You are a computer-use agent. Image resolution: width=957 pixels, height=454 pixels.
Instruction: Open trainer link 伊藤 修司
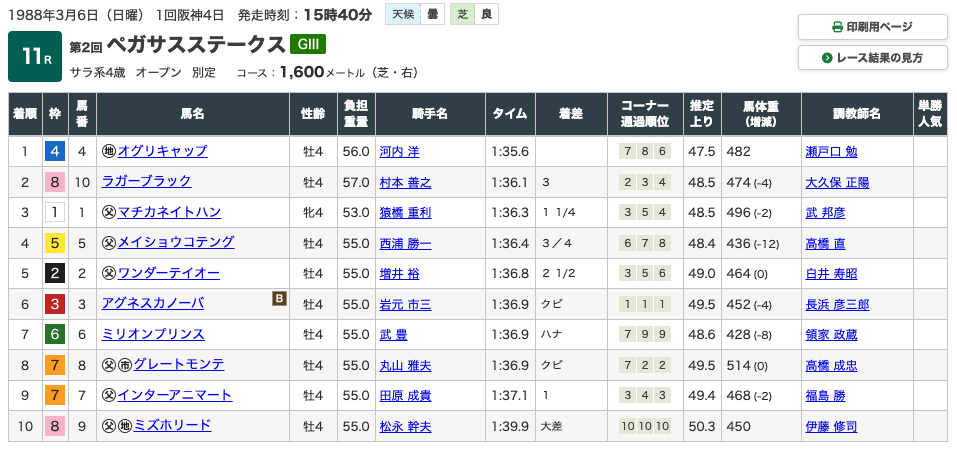coord(831,426)
